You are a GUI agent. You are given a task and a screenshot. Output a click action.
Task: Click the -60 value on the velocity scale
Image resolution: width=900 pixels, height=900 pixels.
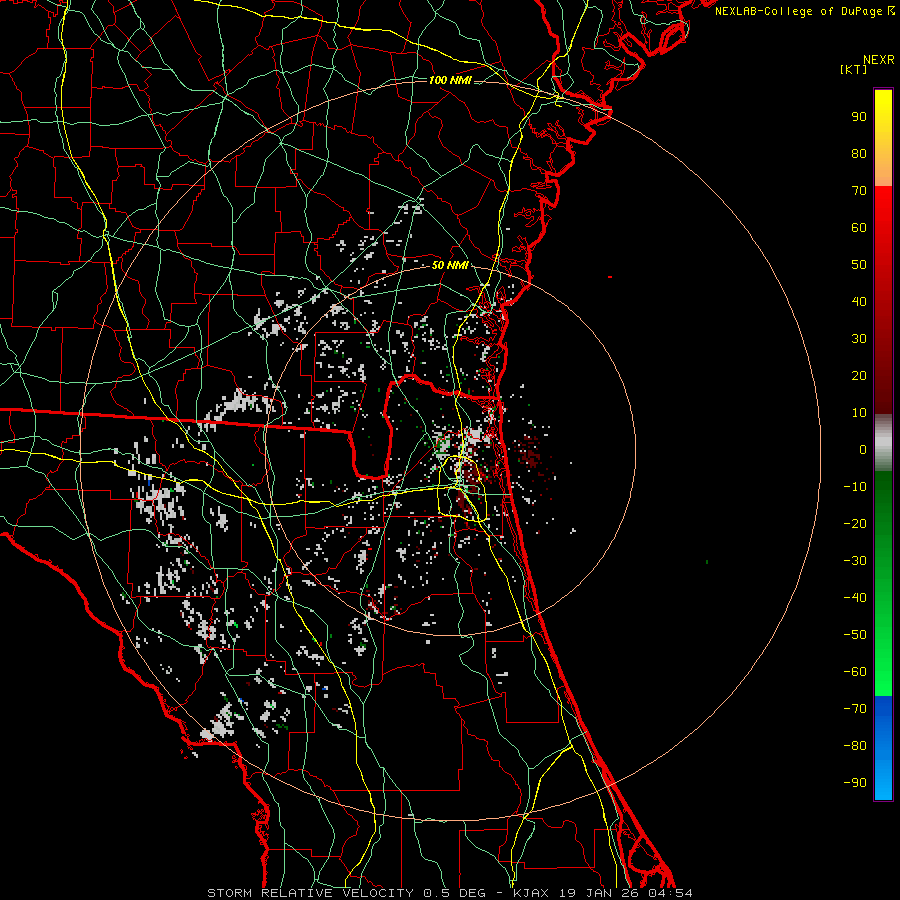[x=855, y=672]
